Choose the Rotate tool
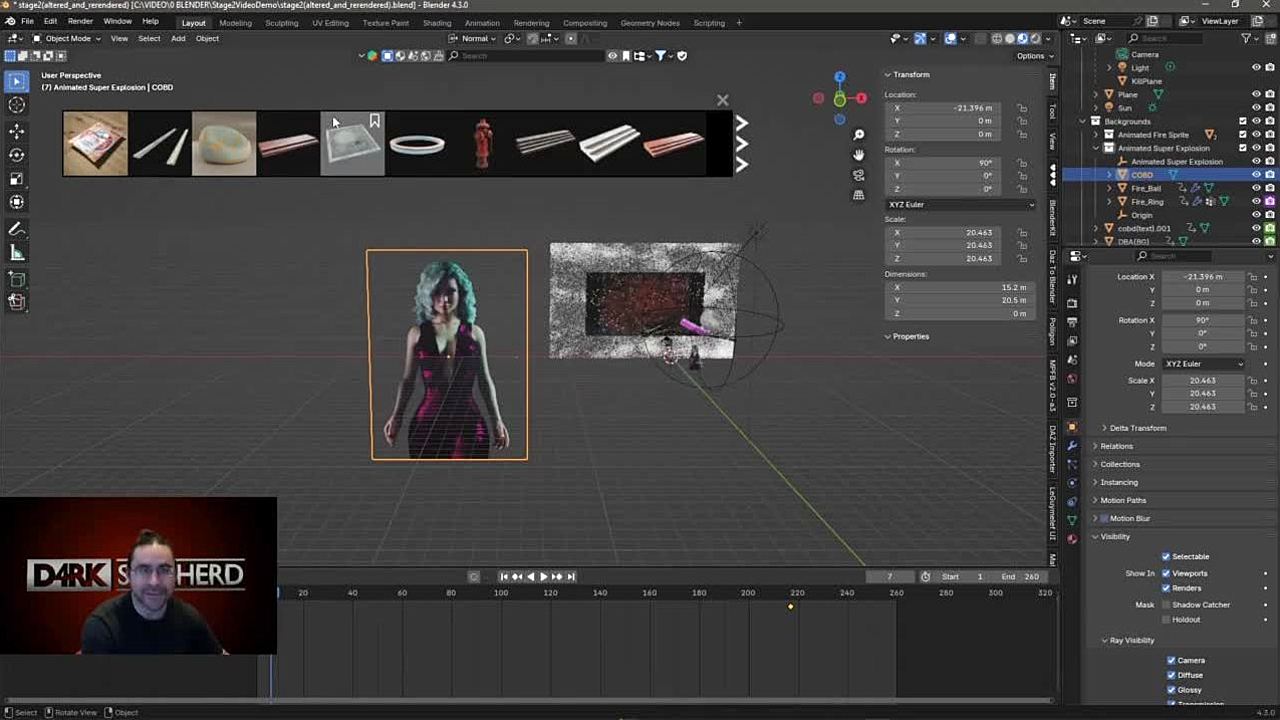The height and width of the screenshot is (720, 1280). click(x=17, y=155)
